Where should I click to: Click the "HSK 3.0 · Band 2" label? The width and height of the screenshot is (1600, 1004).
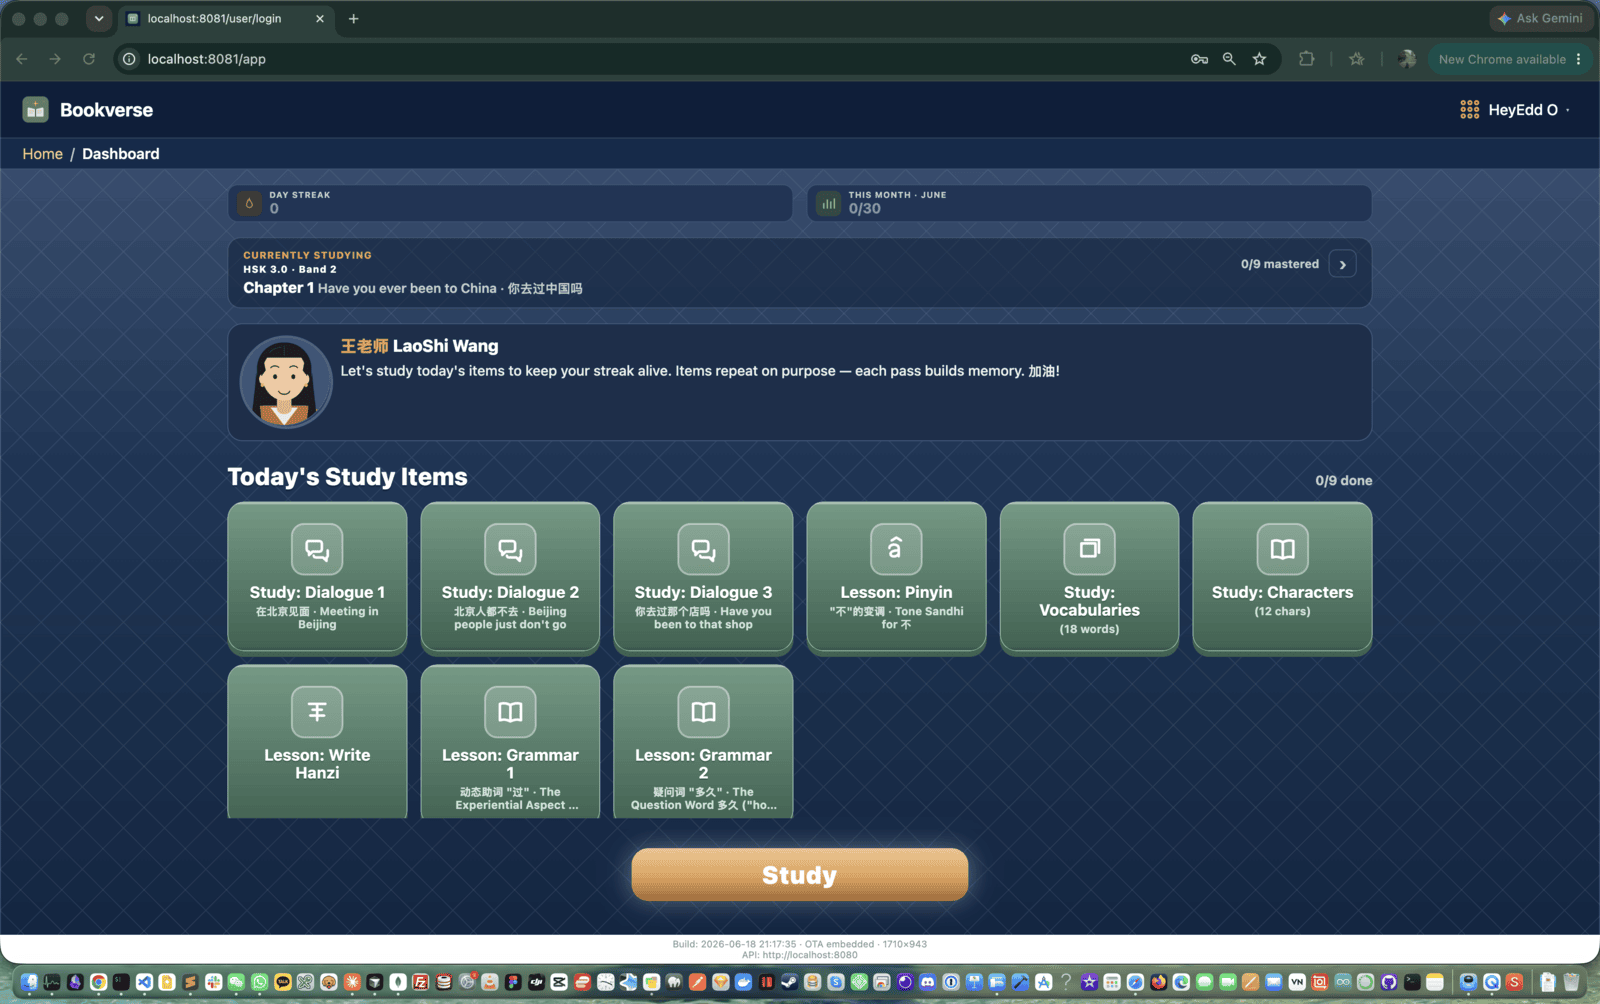click(290, 269)
